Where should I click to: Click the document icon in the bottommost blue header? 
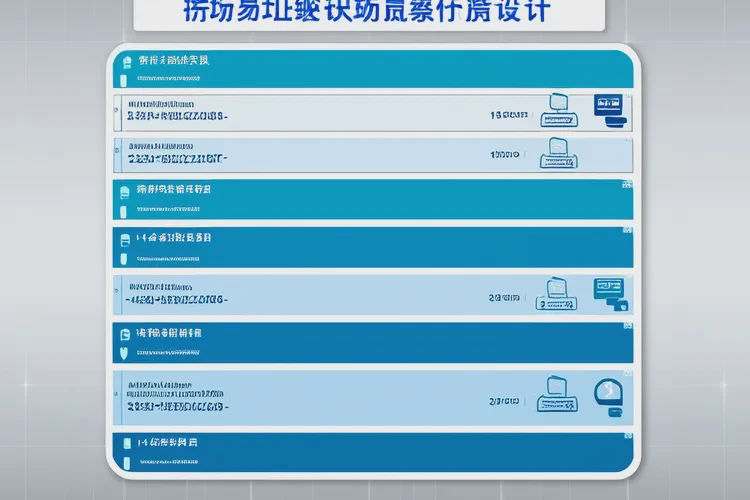coord(125,442)
